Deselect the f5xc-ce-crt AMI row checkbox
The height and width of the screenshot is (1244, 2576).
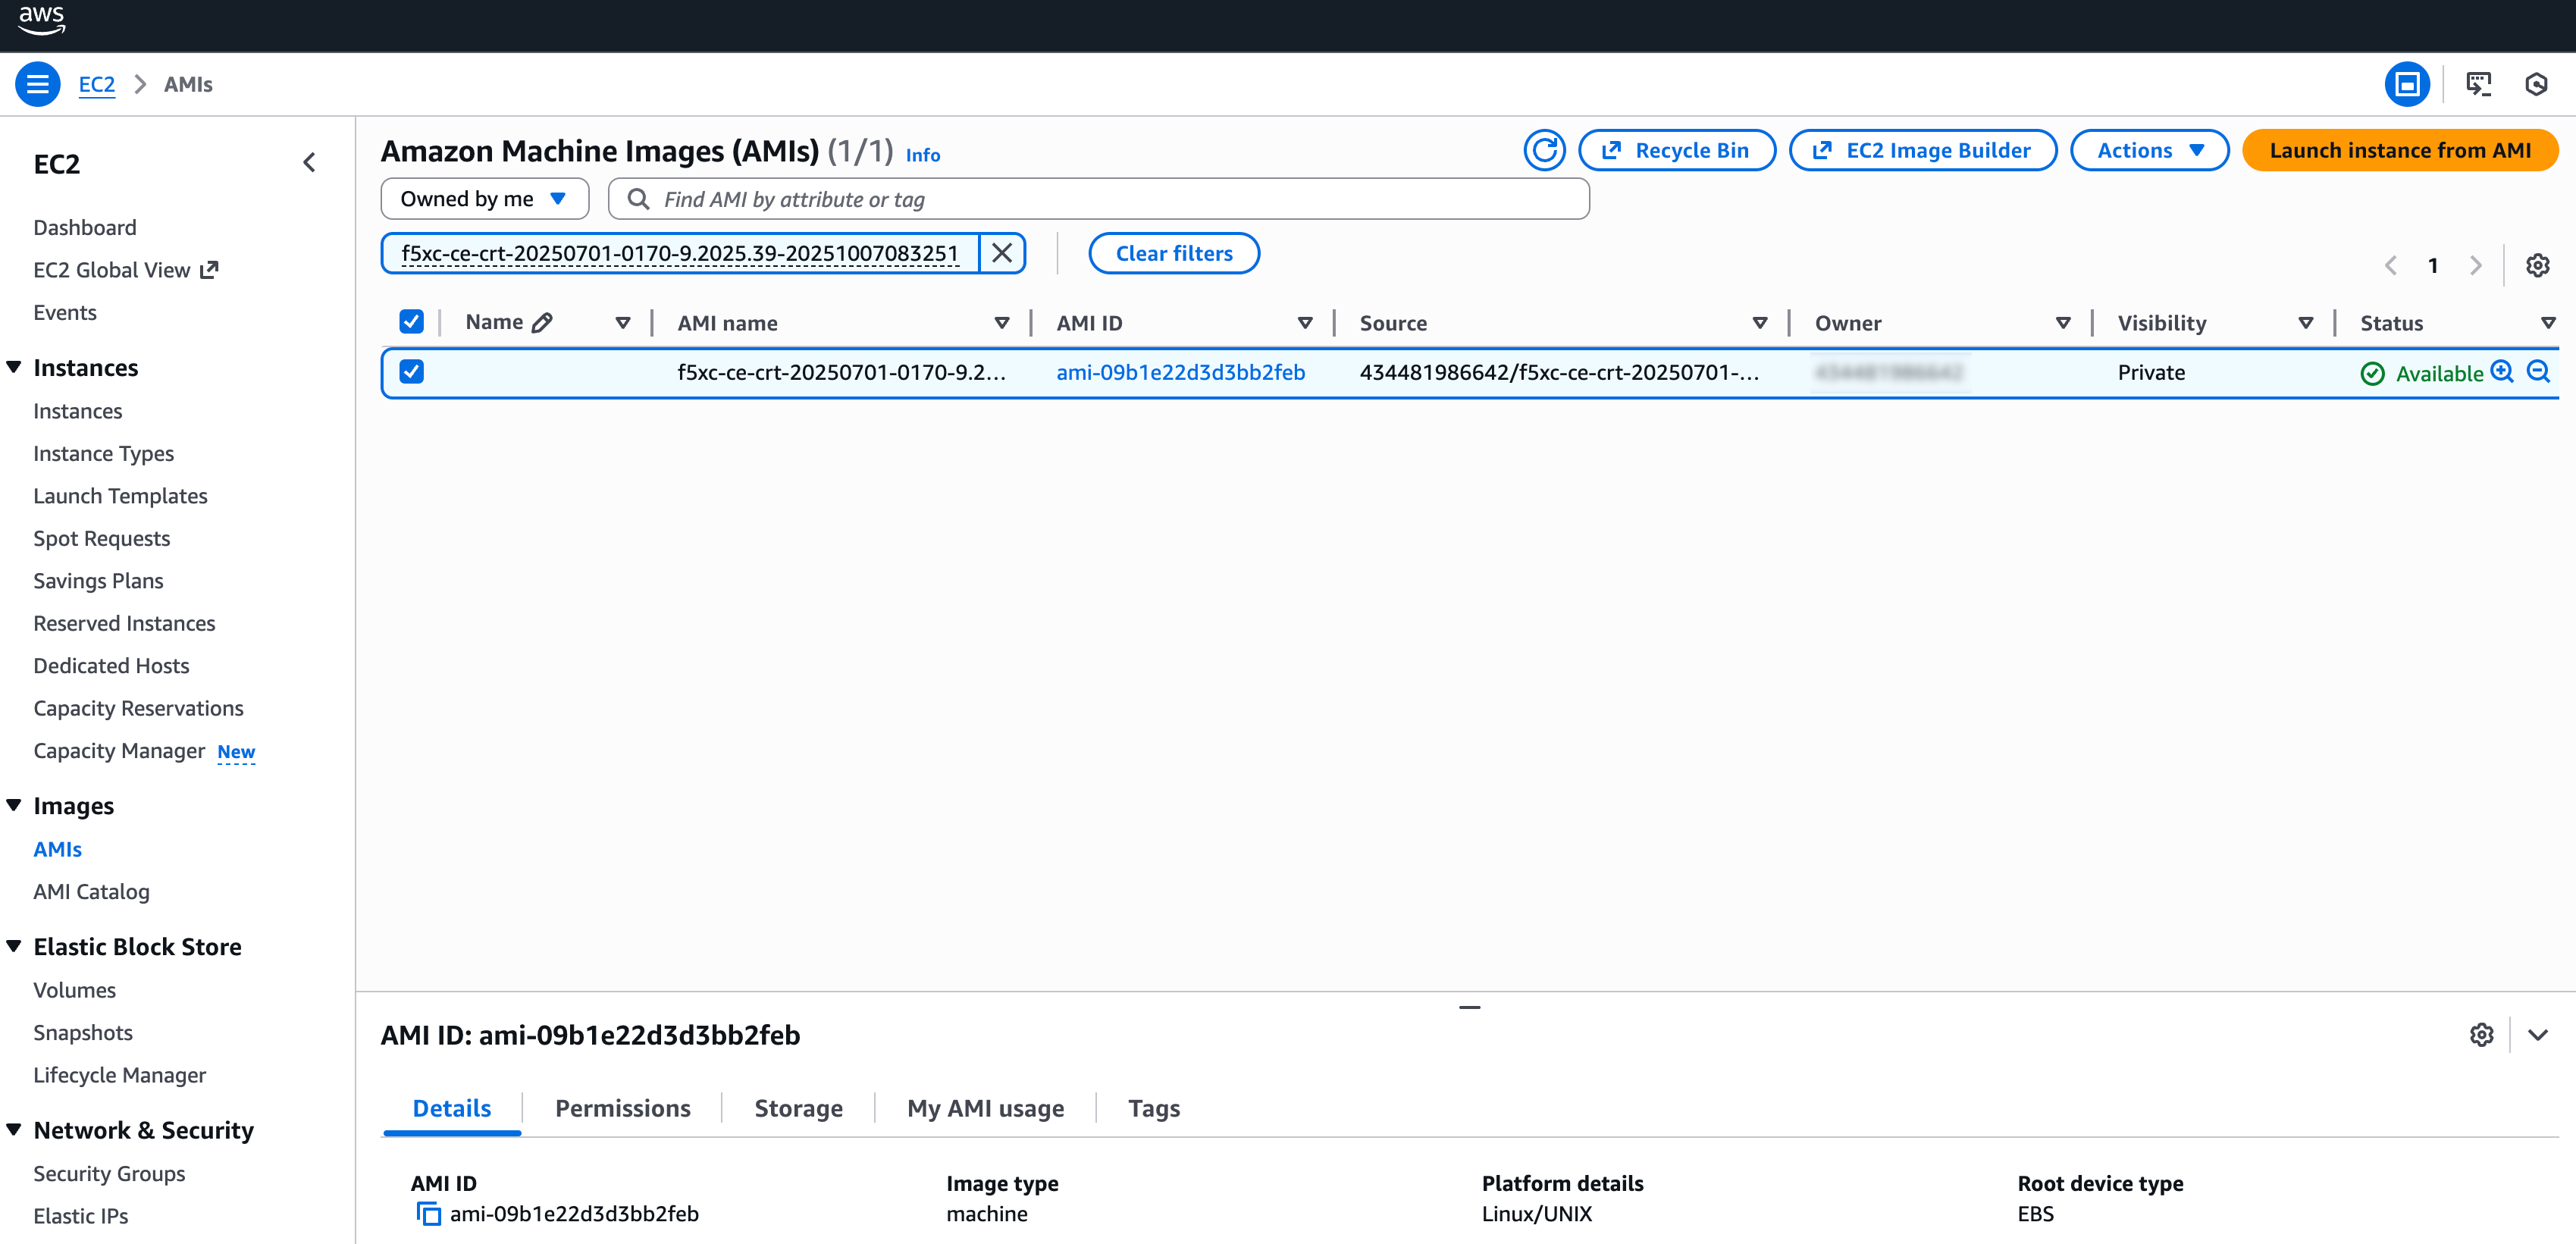point(412,371)
